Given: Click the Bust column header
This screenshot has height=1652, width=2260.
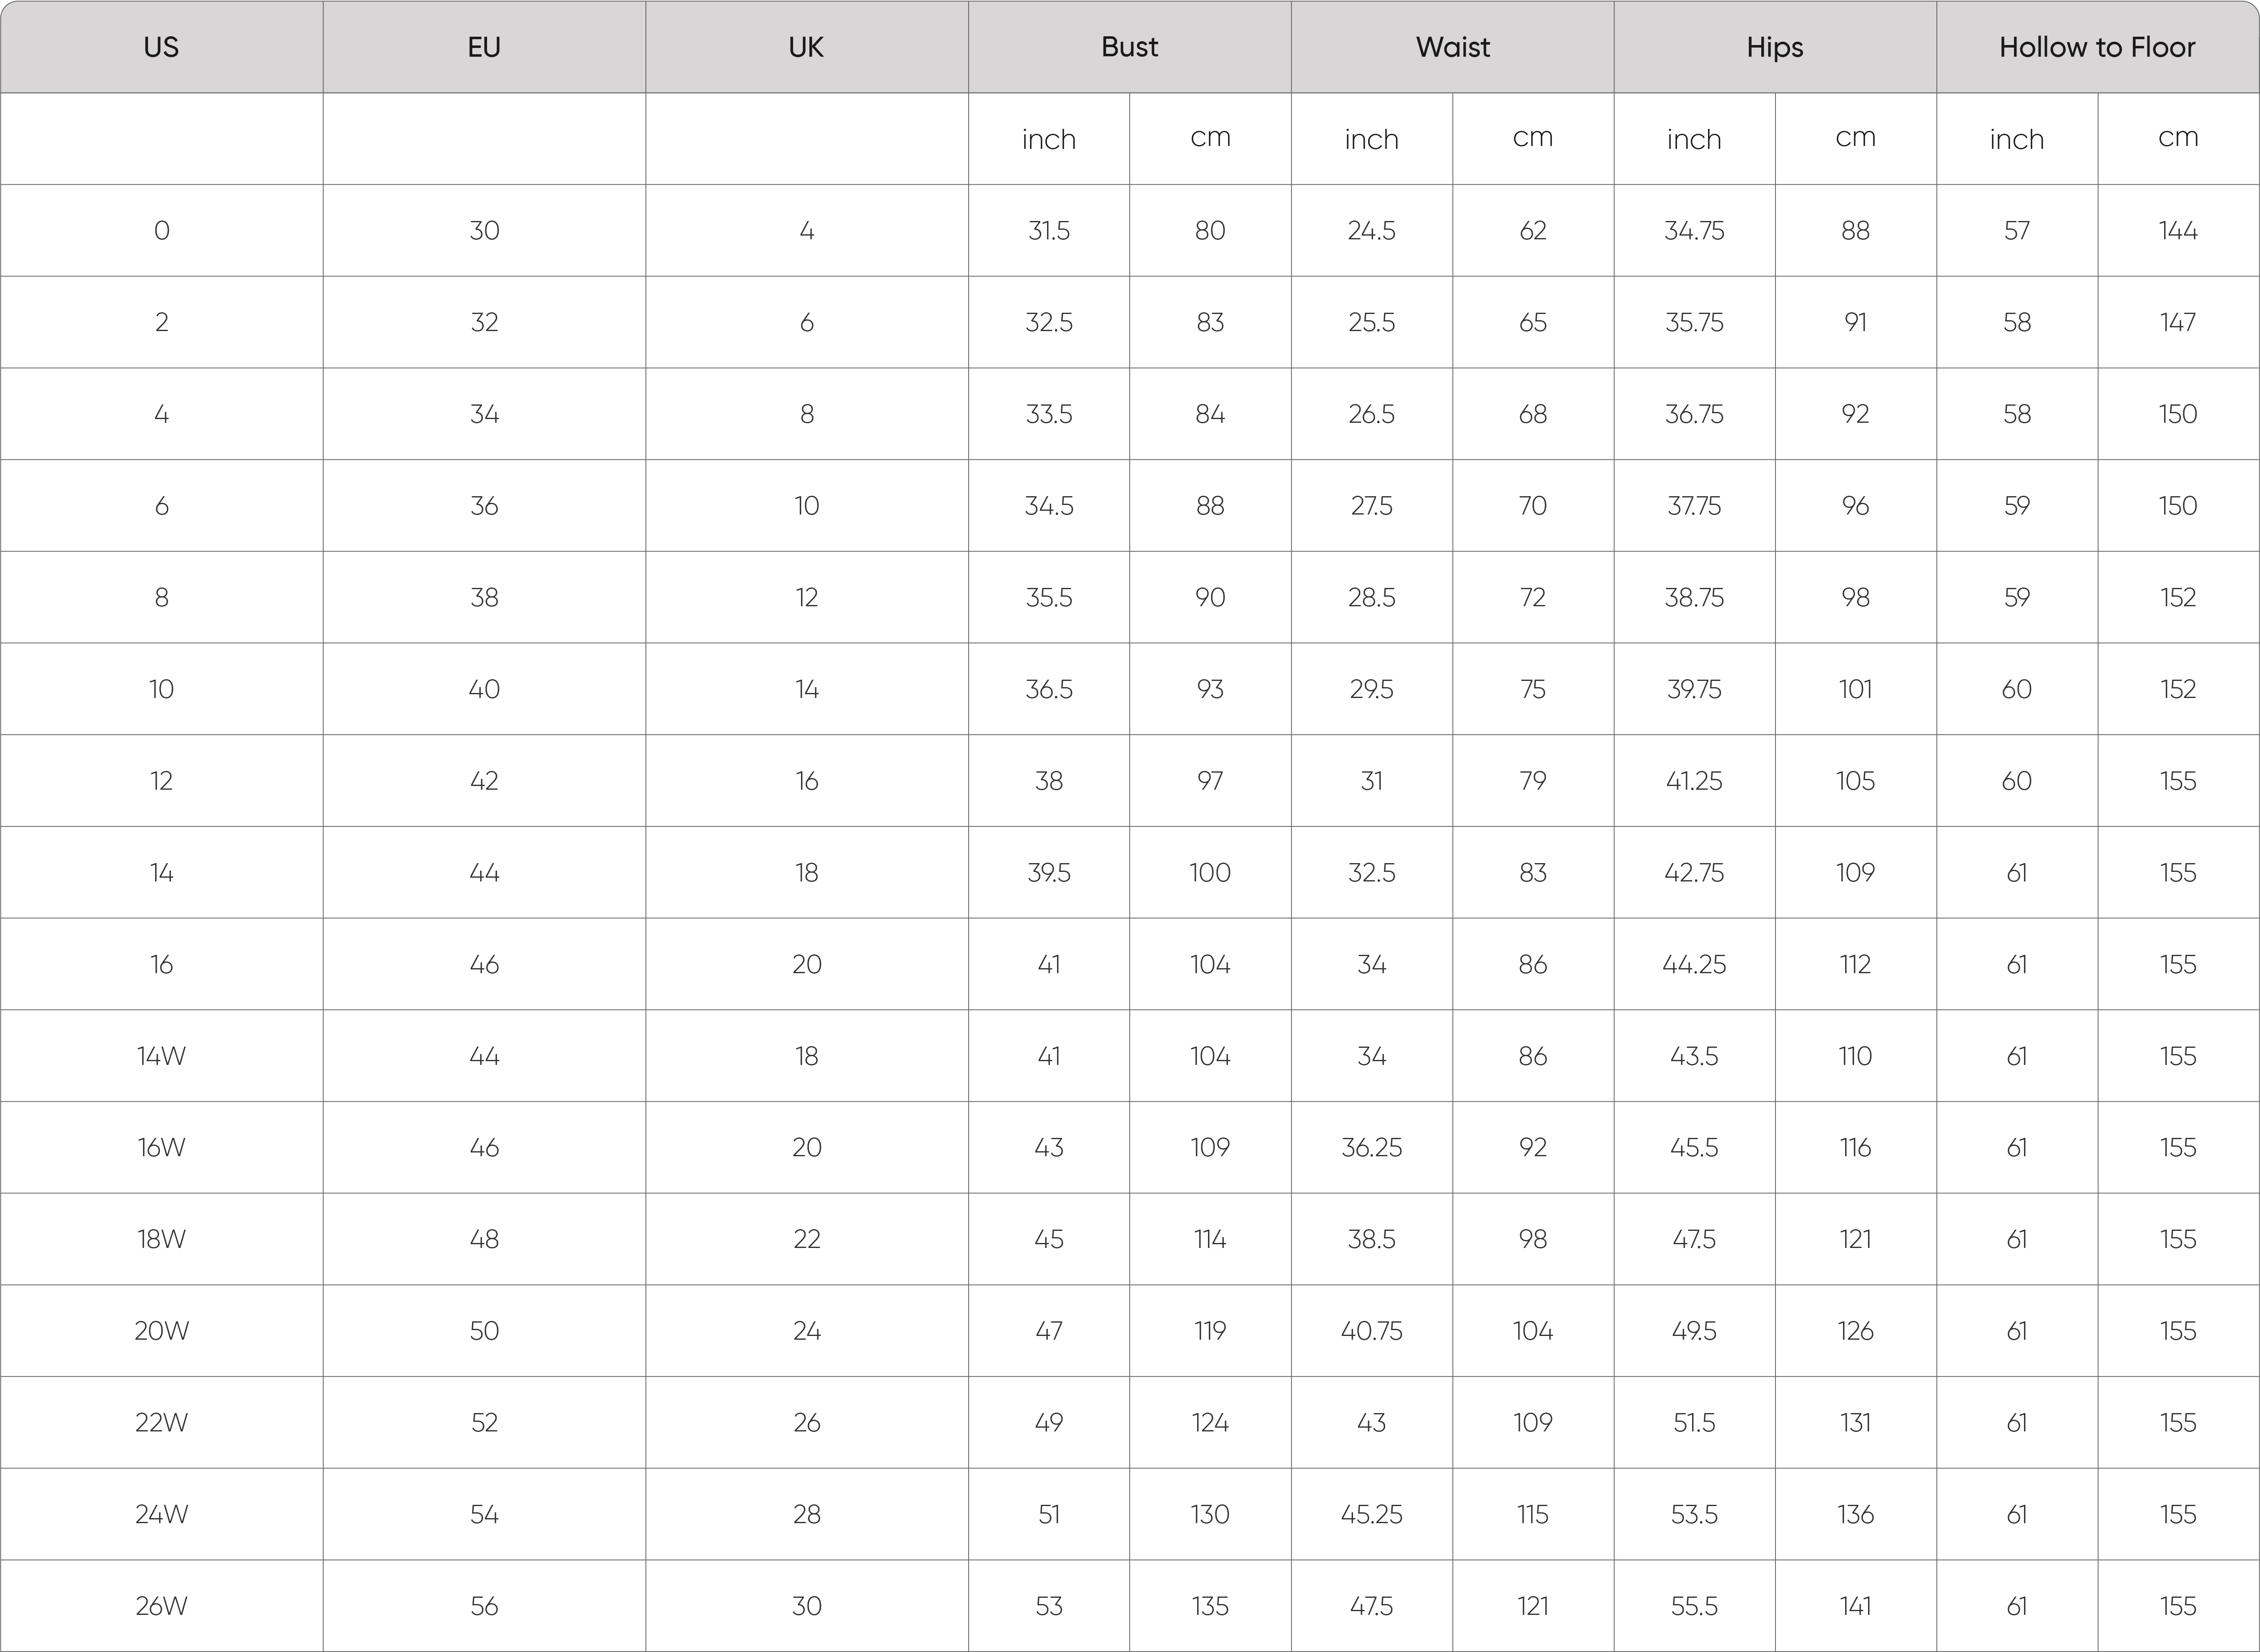Looking at the screenshot, I should point(1129,47).
